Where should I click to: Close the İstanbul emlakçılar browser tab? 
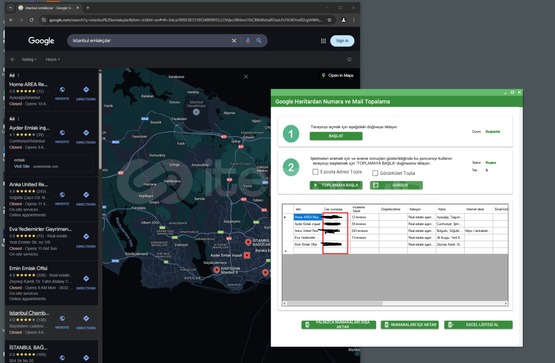click(x=78, y=7)
